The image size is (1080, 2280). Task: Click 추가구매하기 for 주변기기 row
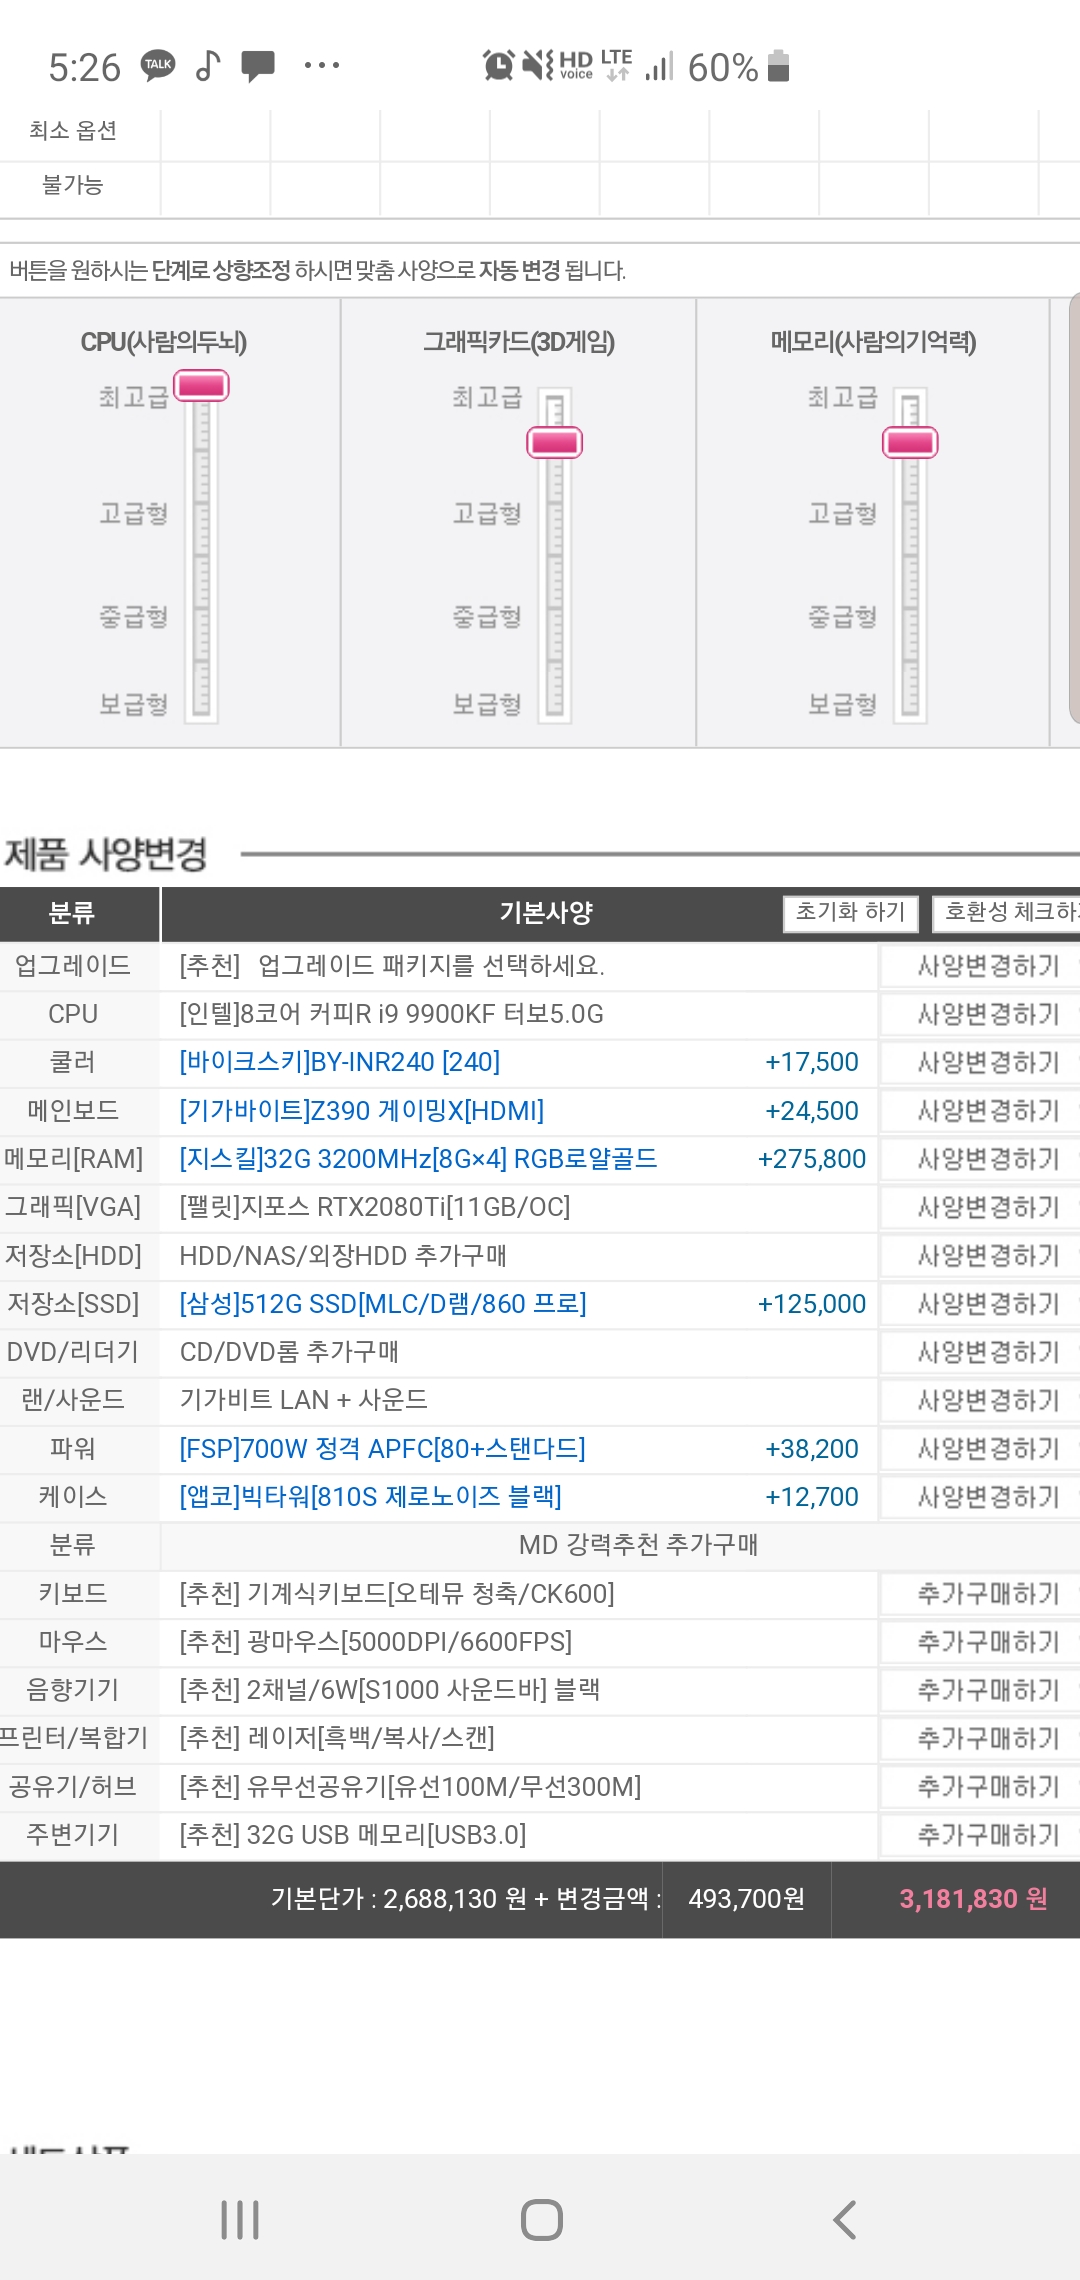click(x=980, y=1835)
